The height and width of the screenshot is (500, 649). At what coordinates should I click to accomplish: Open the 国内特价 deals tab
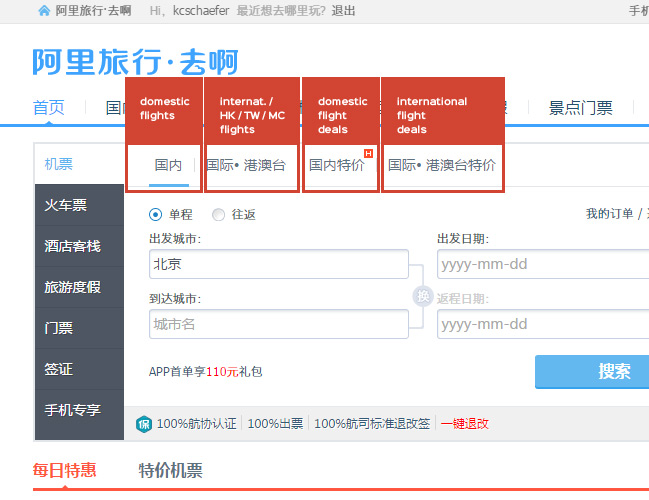click(337, 165)
